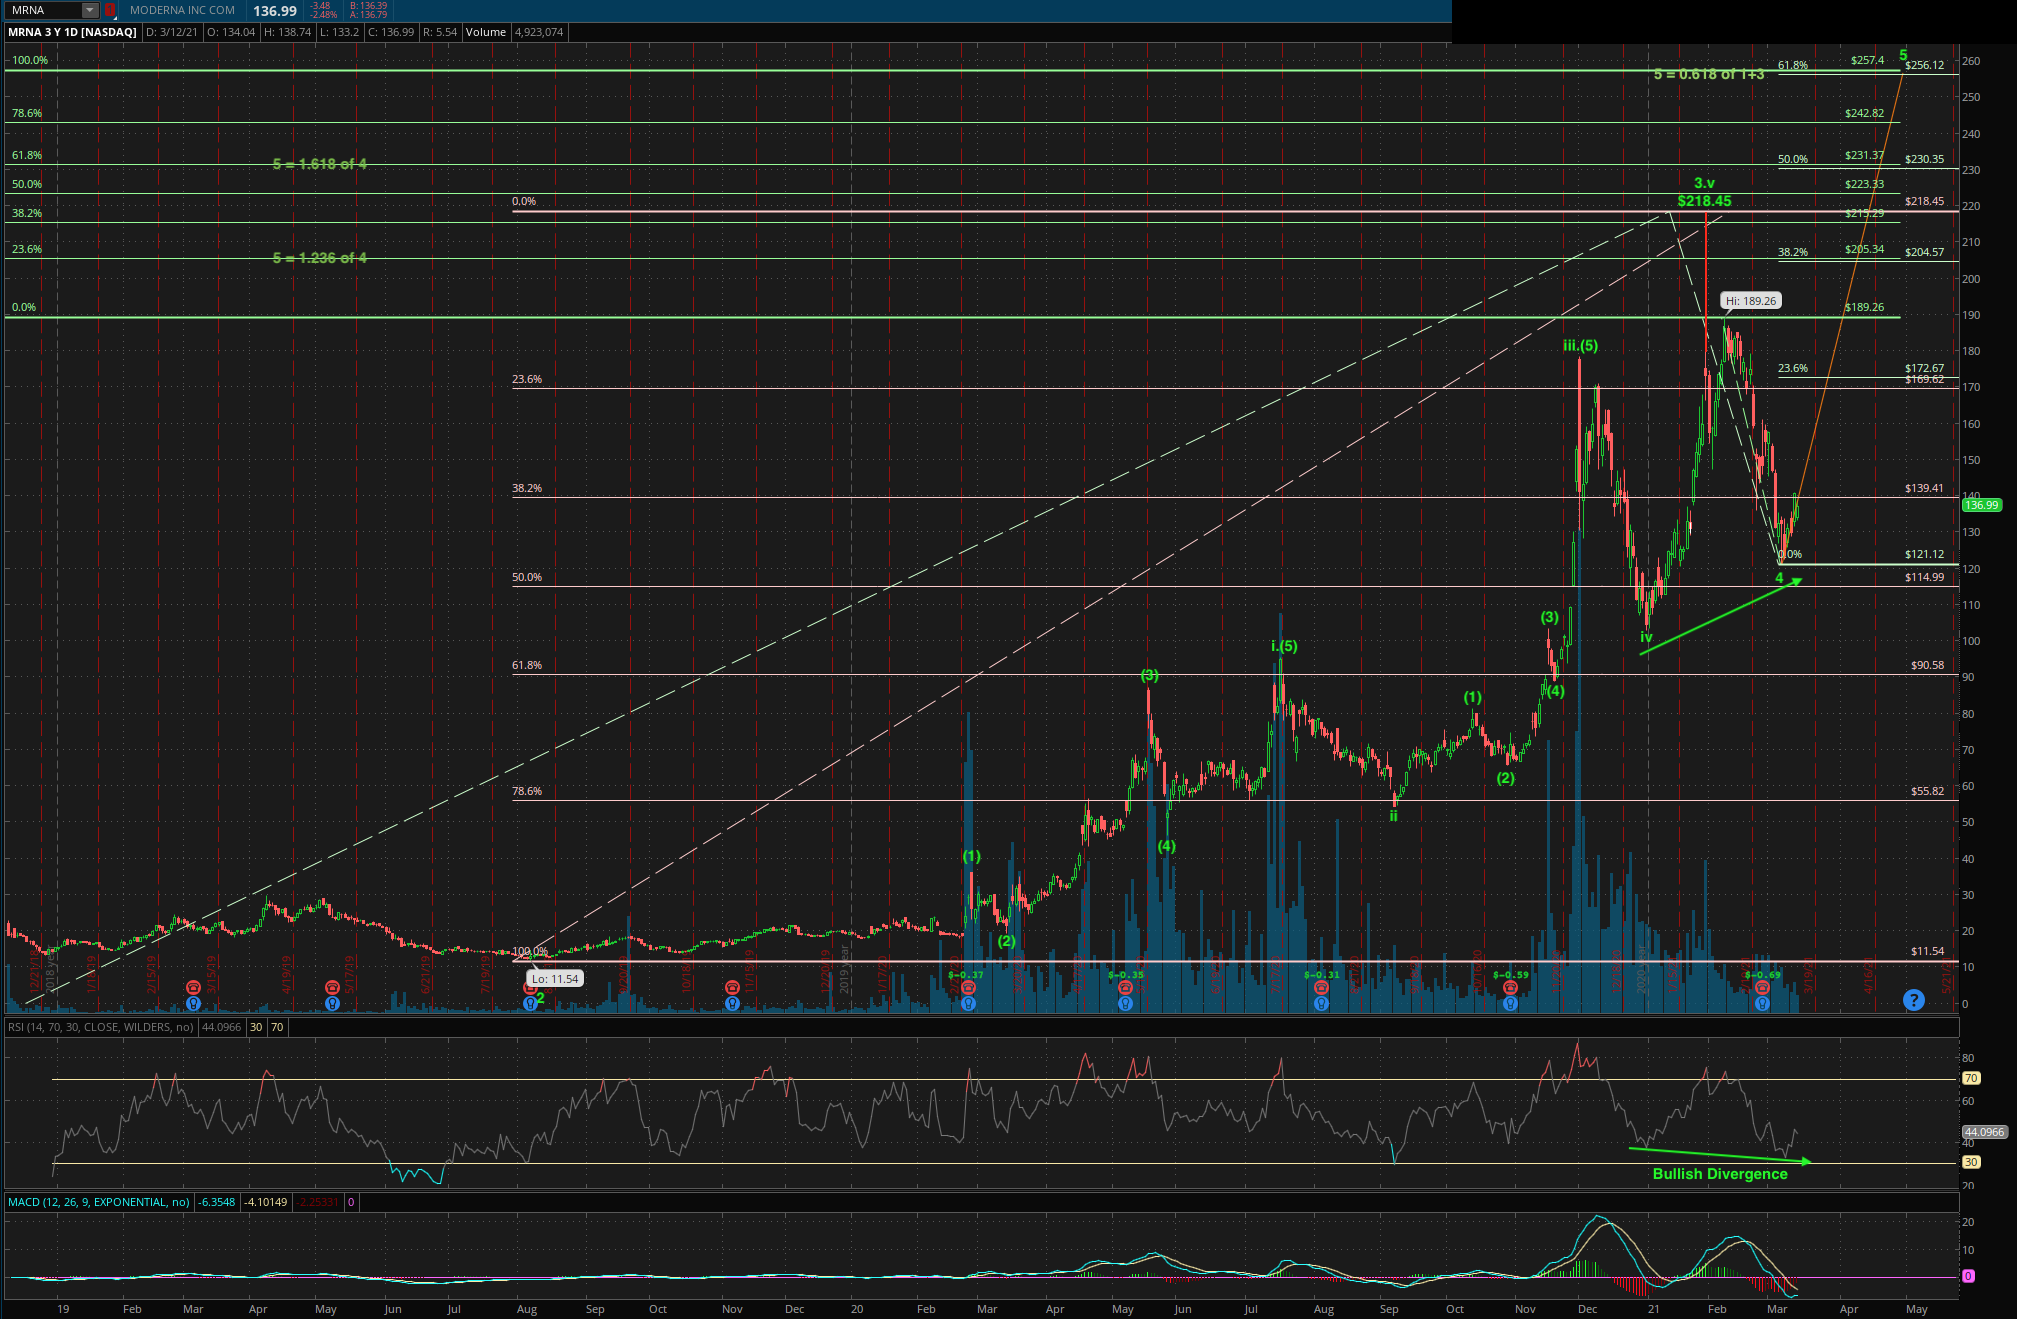Viewport: 2017px width, 1319px height.
Task: Click the Volume study label
Action: [x=486, y=32]
